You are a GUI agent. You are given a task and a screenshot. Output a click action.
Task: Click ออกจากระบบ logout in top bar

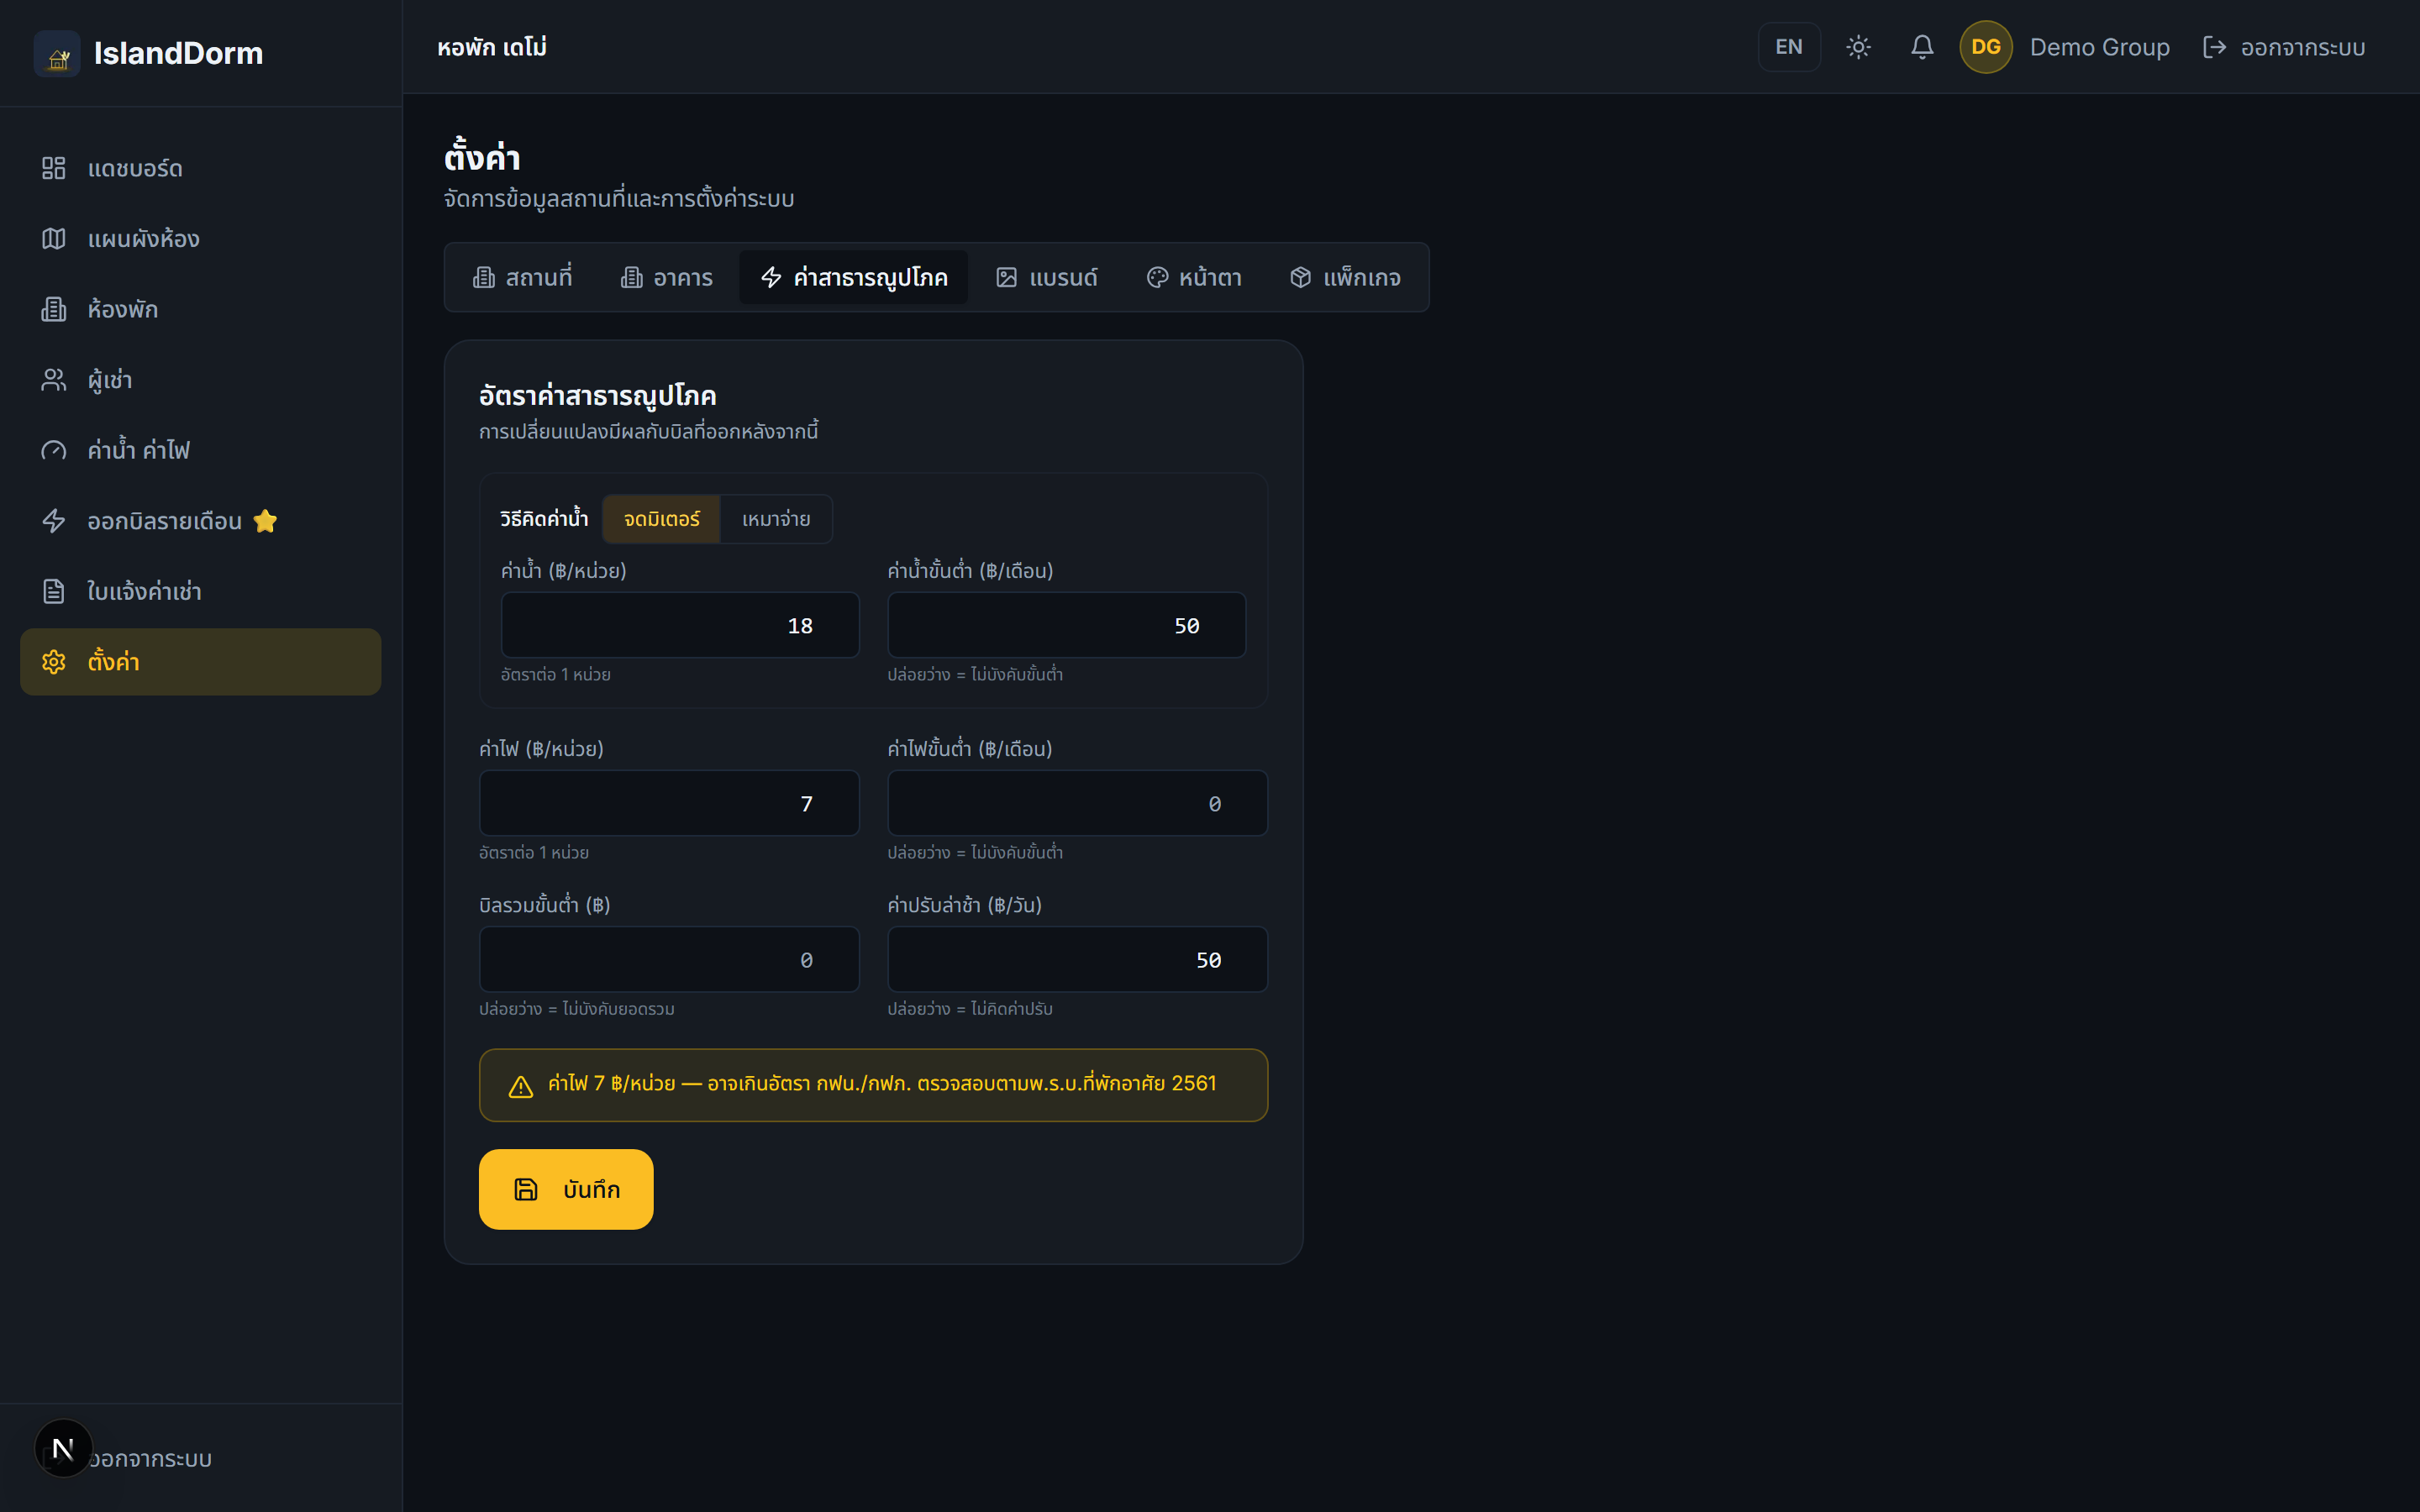2283,47
